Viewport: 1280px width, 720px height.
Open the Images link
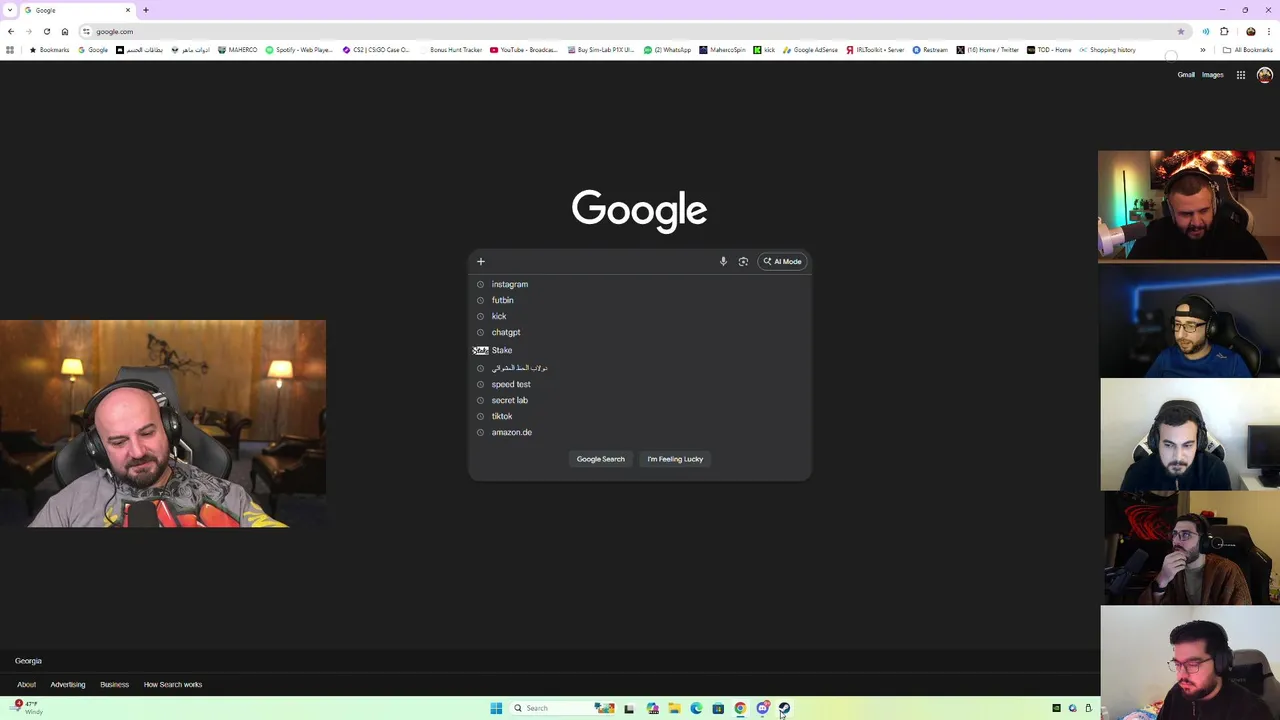[x=1212, y=75]
